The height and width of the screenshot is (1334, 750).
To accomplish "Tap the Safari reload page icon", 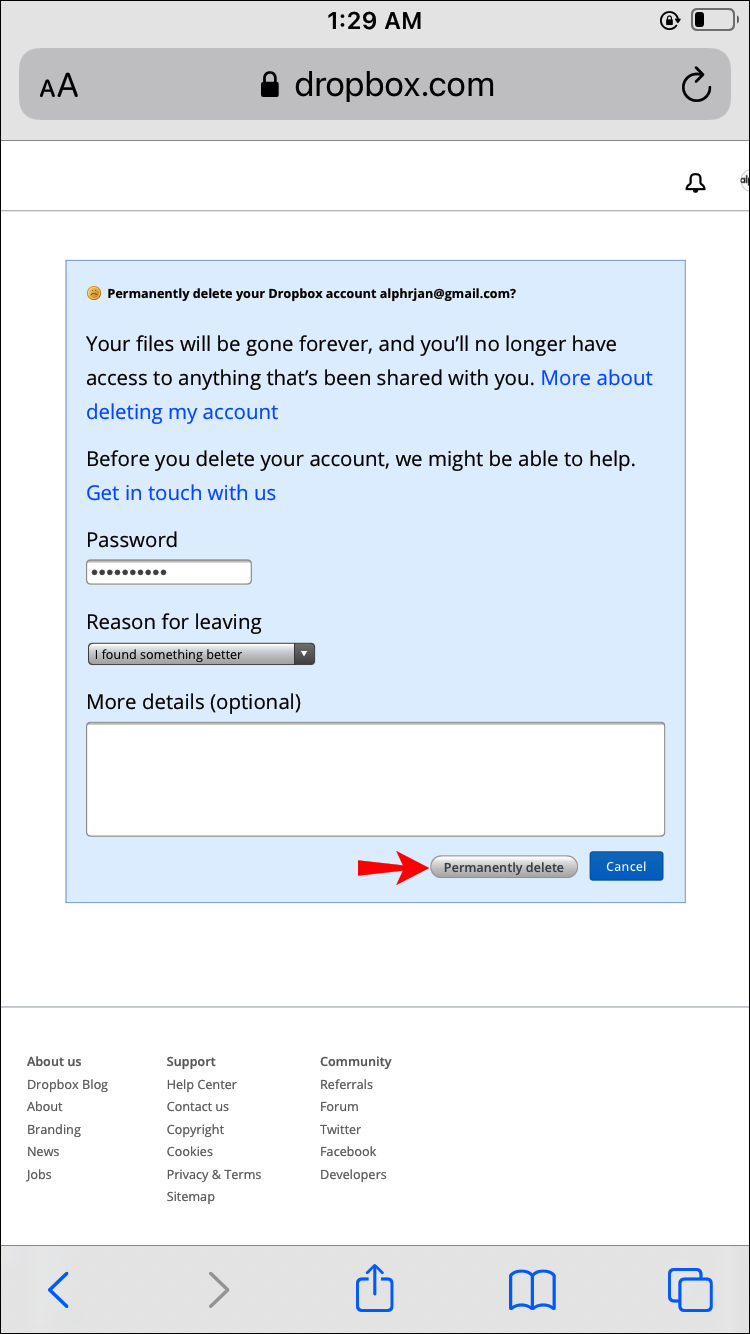I will click(695, 86).
